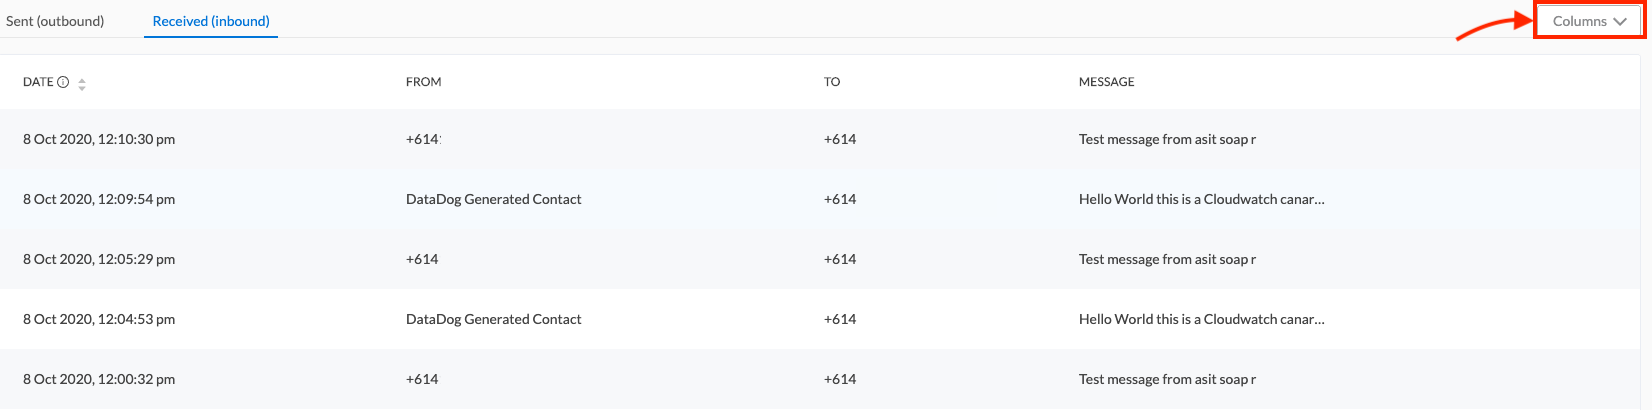
Task: Click the date 8 Oct 2020, 12:04:53 pm
Action: pyautogui.click(x=99, y=319)
